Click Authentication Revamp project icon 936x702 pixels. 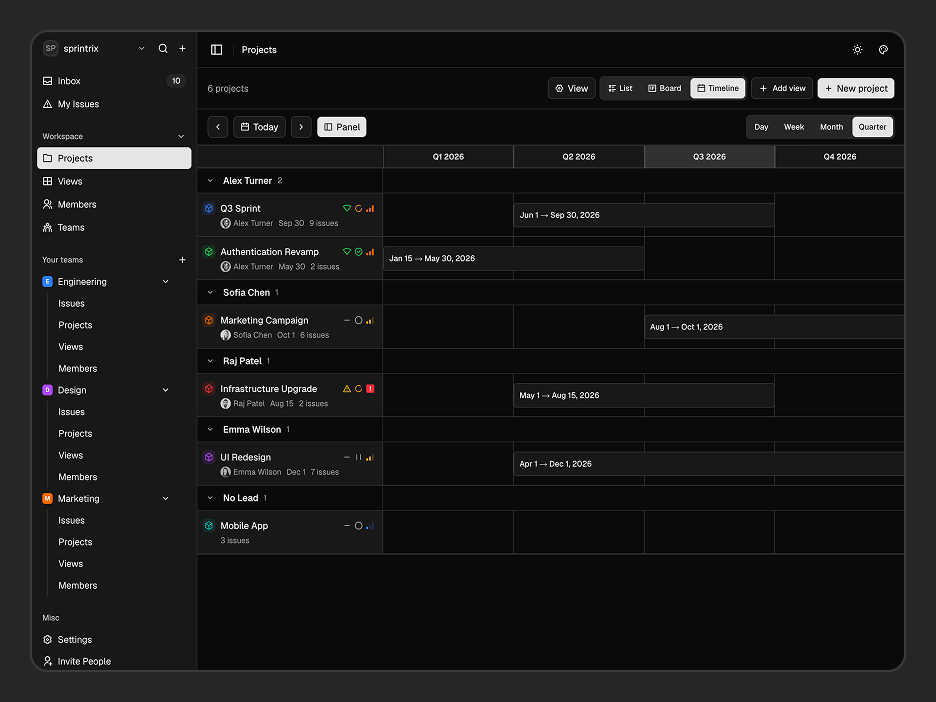point(209,252)
